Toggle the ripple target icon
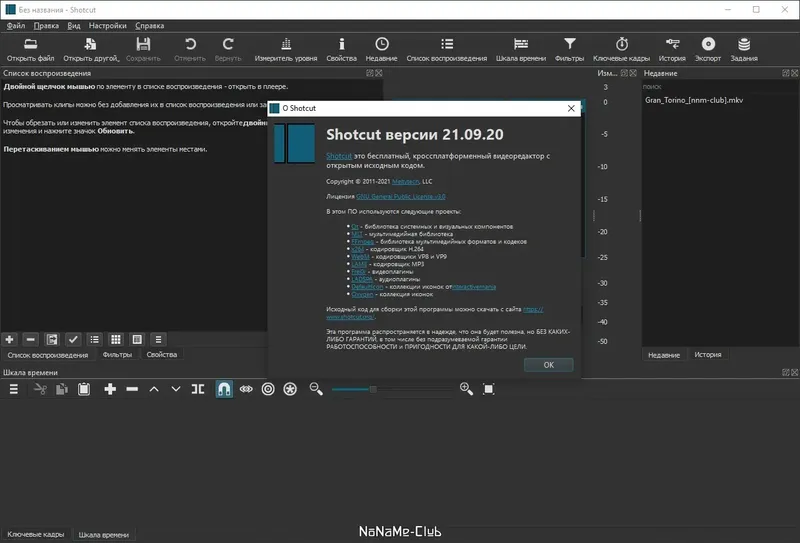Viewport: 800px width, 543px height. (268, 389)
